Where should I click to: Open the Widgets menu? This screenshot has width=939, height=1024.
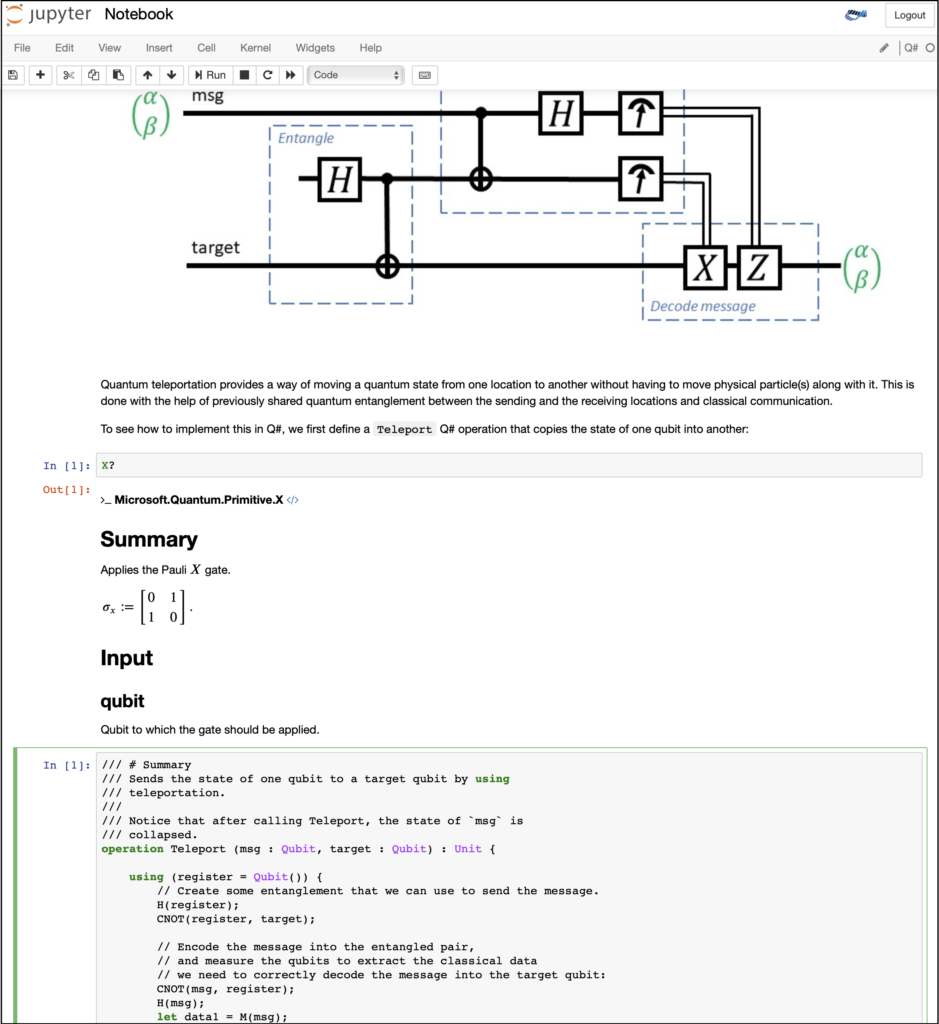coord(315,48)
